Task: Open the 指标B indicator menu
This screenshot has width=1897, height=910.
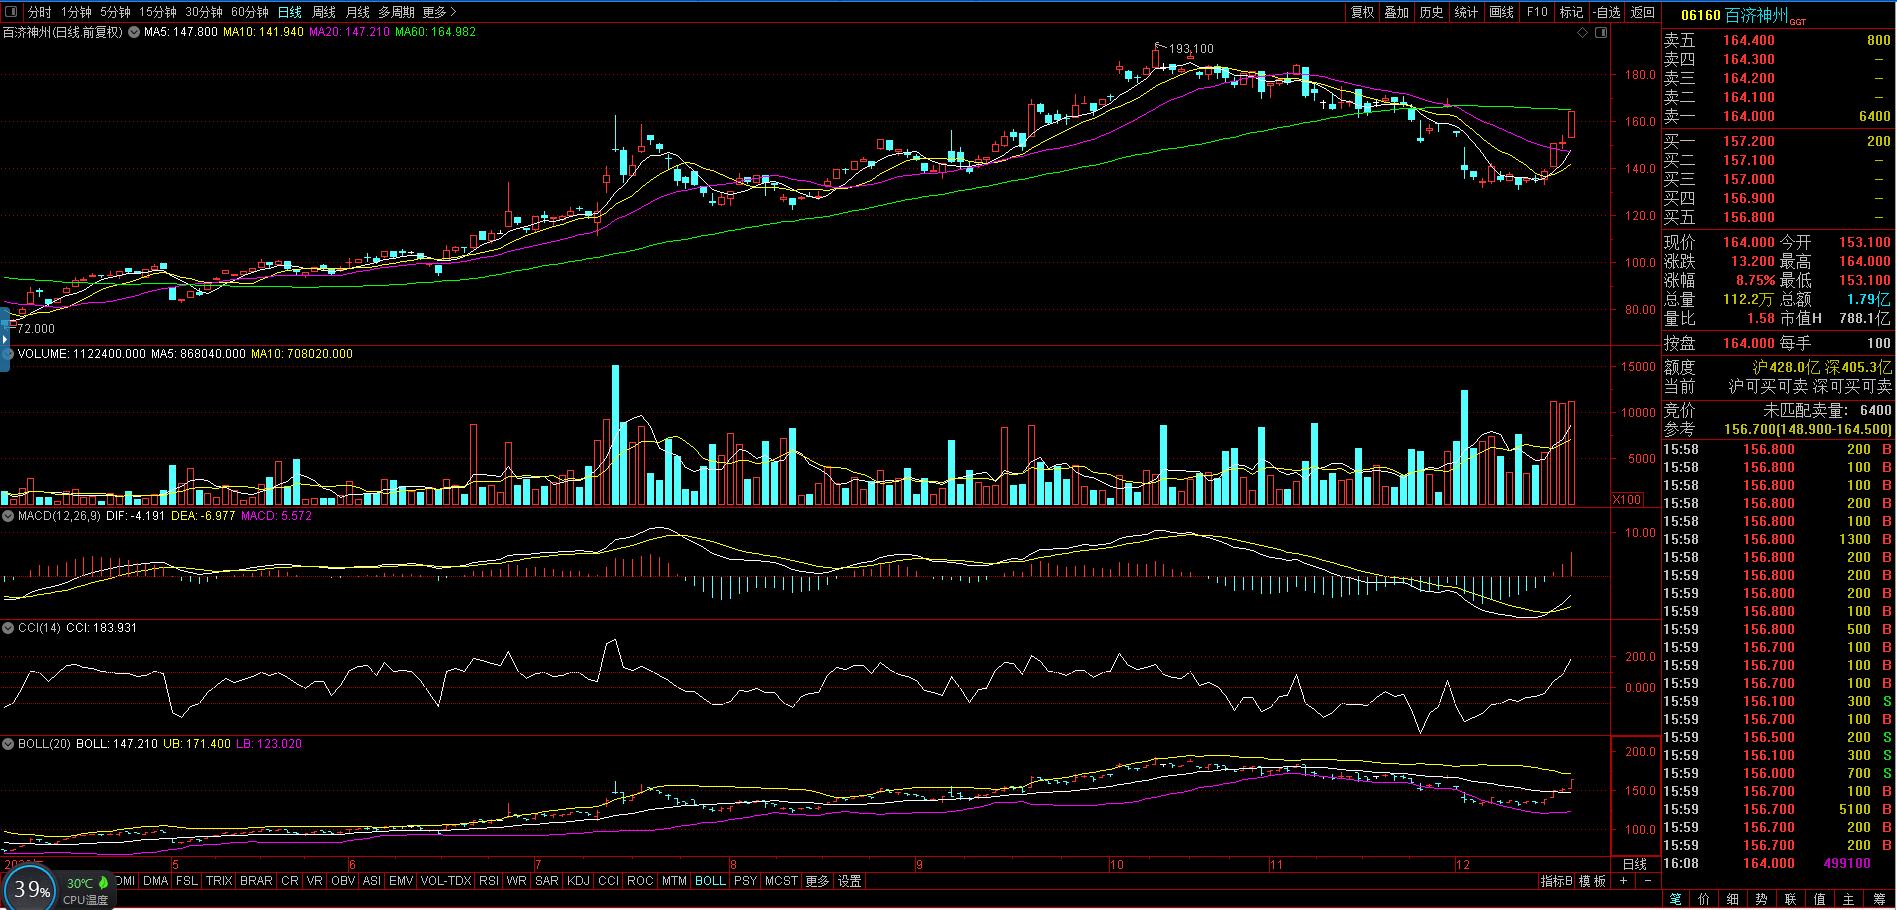Action: [1557, 881]
